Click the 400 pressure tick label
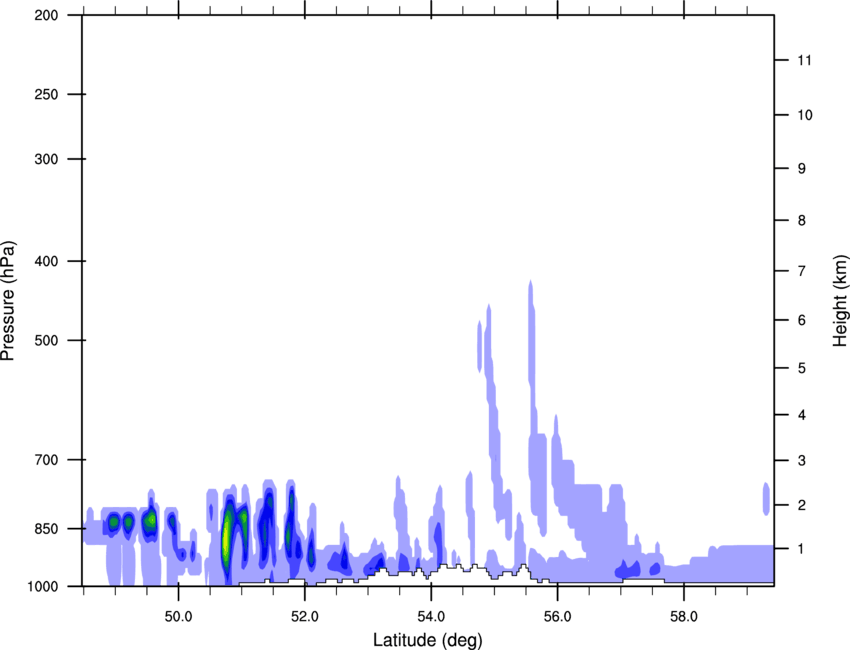Image resolution: width=850 pixels, height=650 pixels. (46, 261)
